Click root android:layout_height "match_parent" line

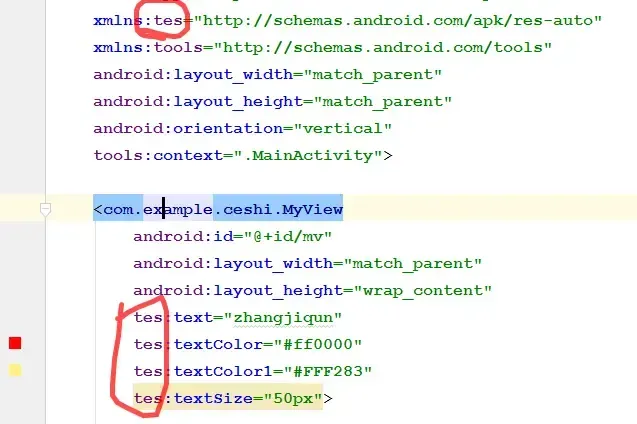273,102
